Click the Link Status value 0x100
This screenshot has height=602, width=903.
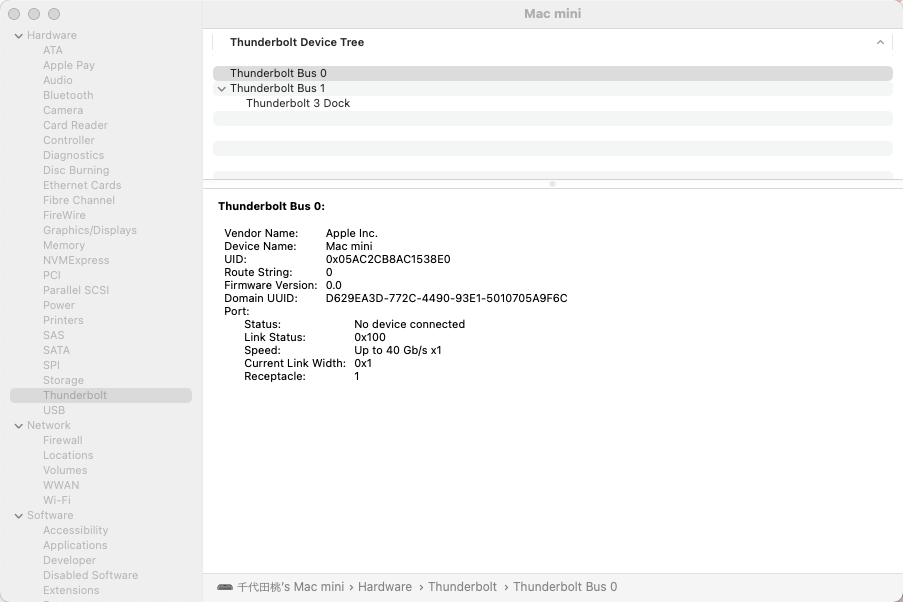(370, 338)
